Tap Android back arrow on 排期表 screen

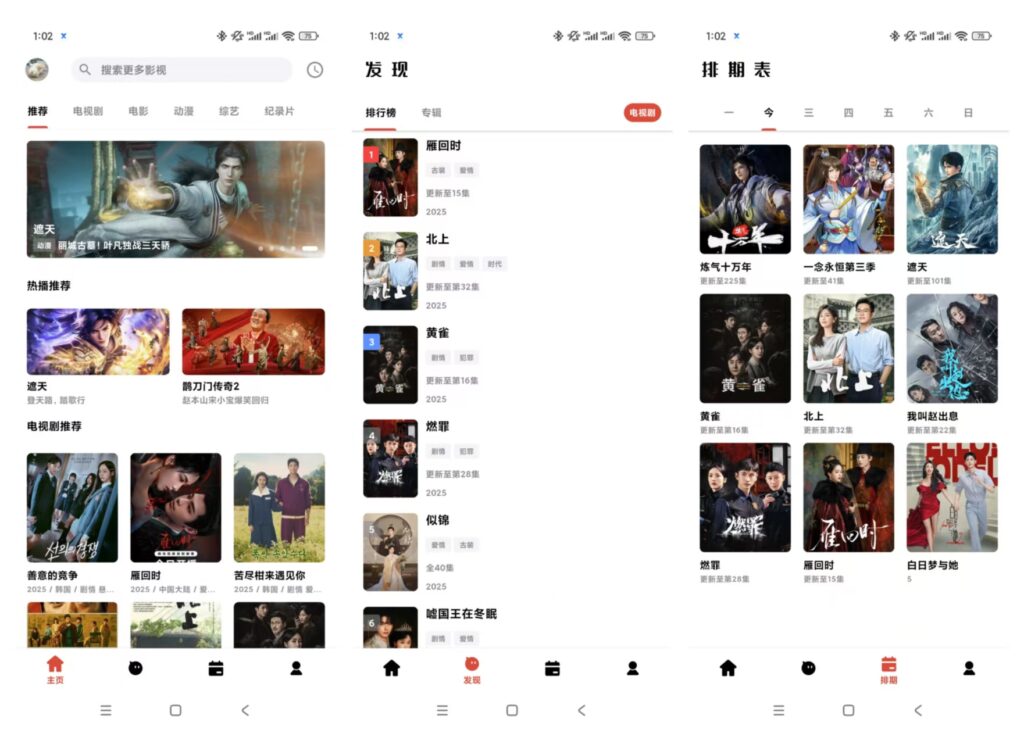point(918,710)
